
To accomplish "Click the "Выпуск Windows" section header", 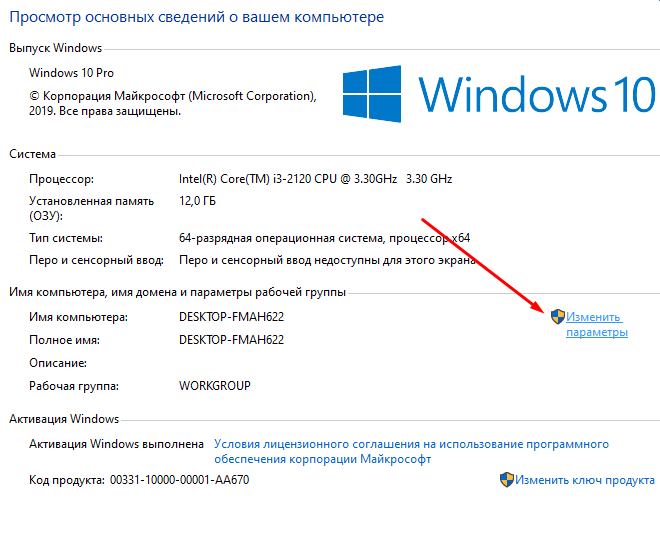I will (56, 48).
